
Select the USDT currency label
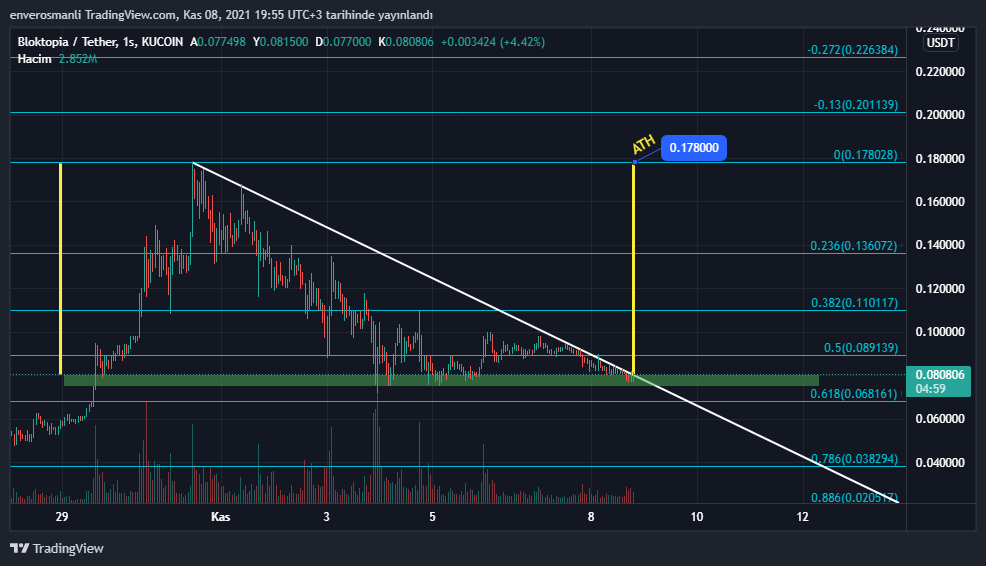(x=941, y=43)
